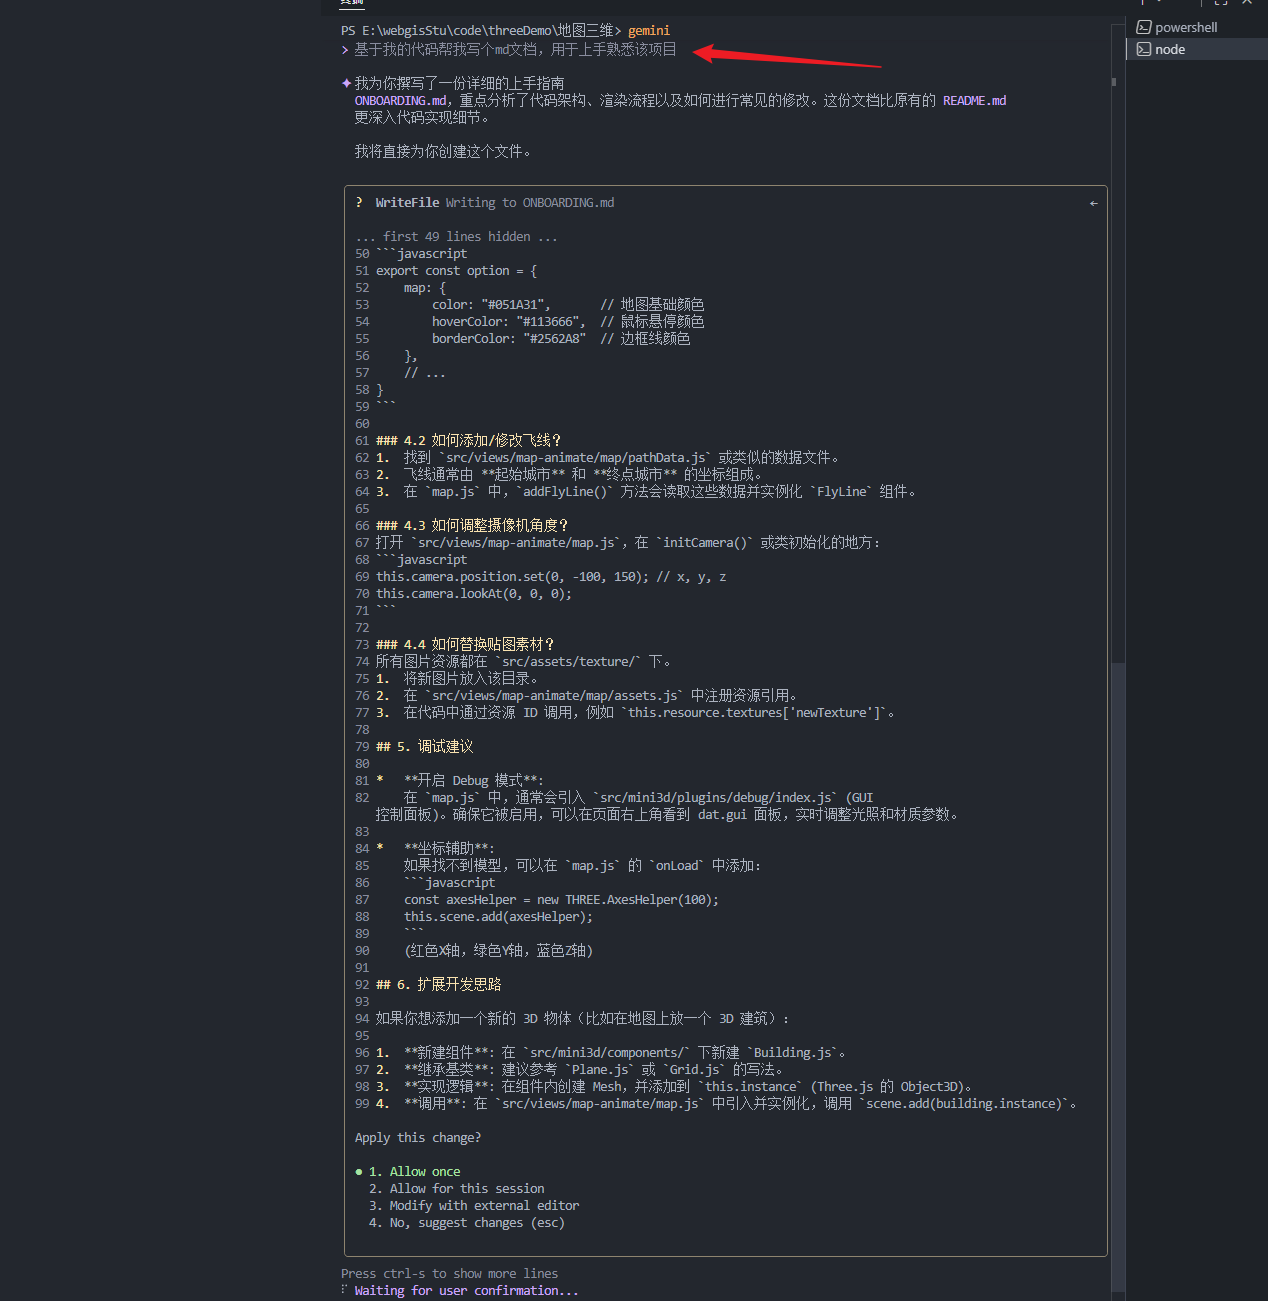Click 'Apply this change?' prompt text
The width and height of the screenshot is (1268, 1301).
pyautogui.click(x=418, y=1138)
